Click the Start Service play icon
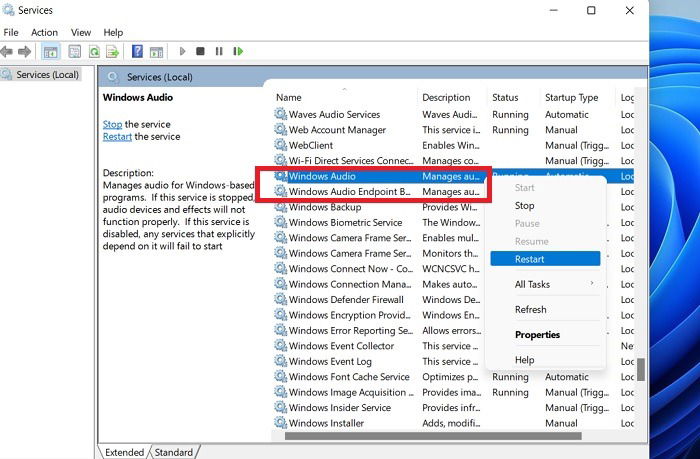 point(182,51)
